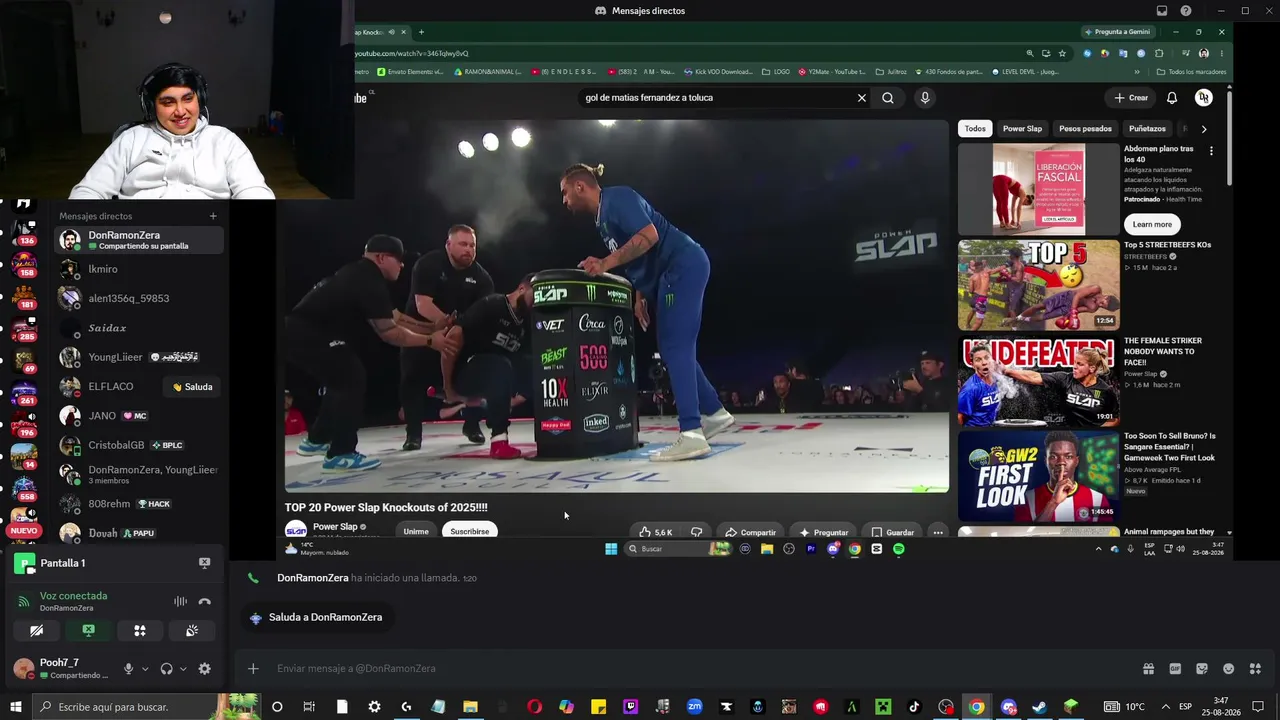Show hidden system tray icons
Image resolution: width=1280 pixels, height=720 pixels.
click(x=1164, y=707)
